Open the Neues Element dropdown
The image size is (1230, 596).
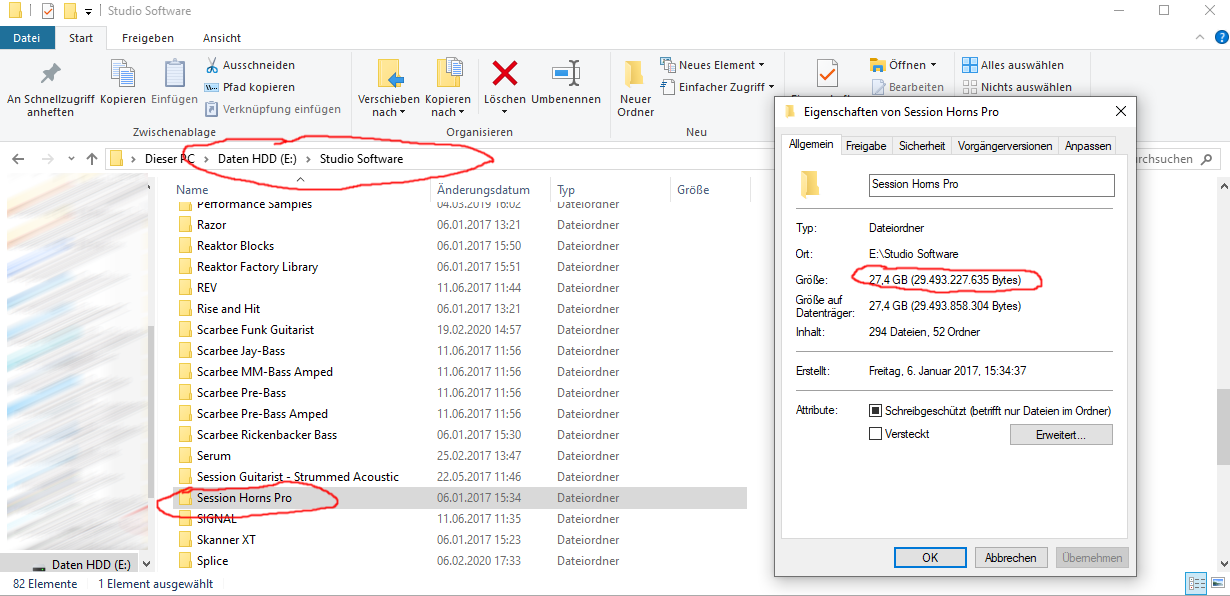712,65
